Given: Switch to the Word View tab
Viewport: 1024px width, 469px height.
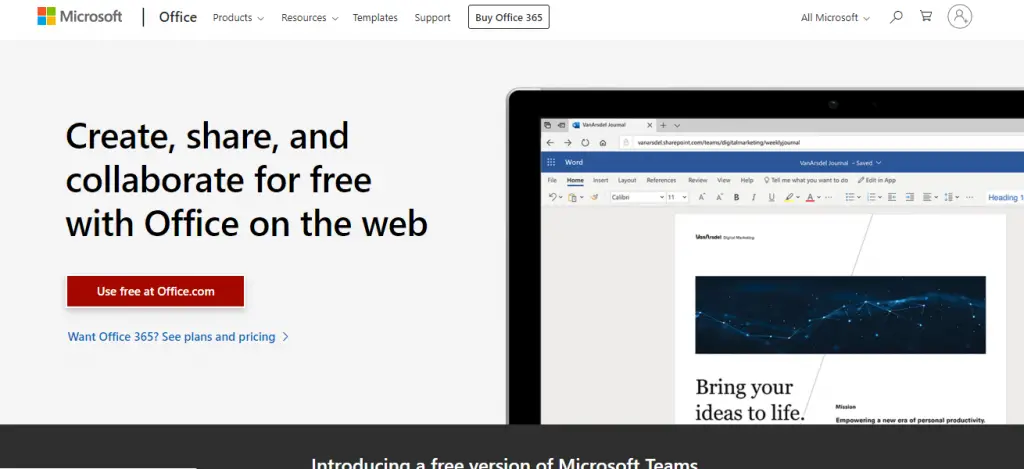Looking at the screenshot, I should [x=724, y=180].
